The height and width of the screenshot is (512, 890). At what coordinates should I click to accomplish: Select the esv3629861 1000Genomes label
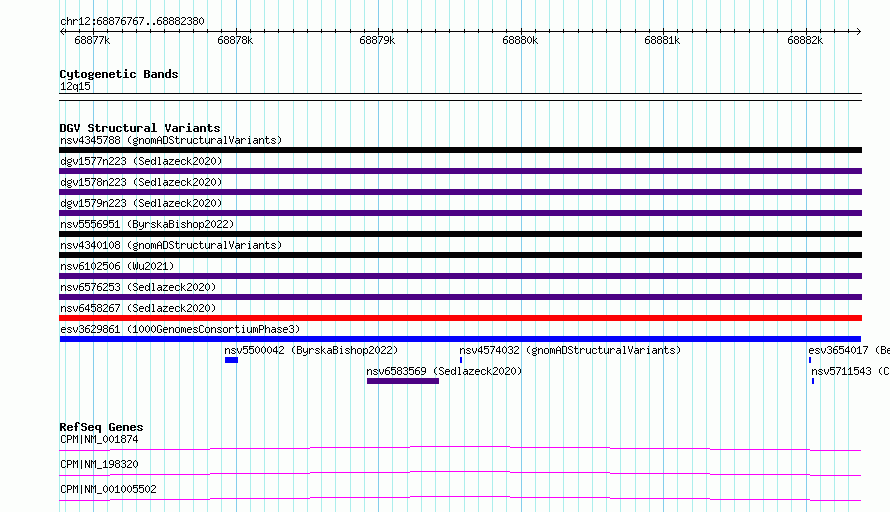180,329
